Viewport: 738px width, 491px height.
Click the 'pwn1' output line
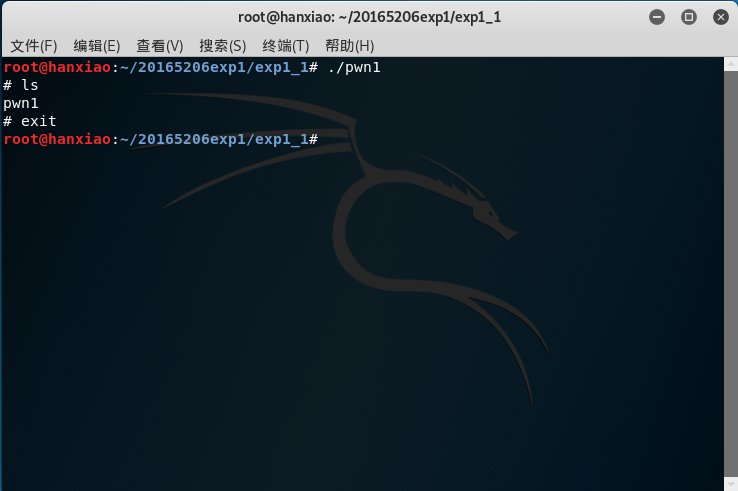(21, 104)
